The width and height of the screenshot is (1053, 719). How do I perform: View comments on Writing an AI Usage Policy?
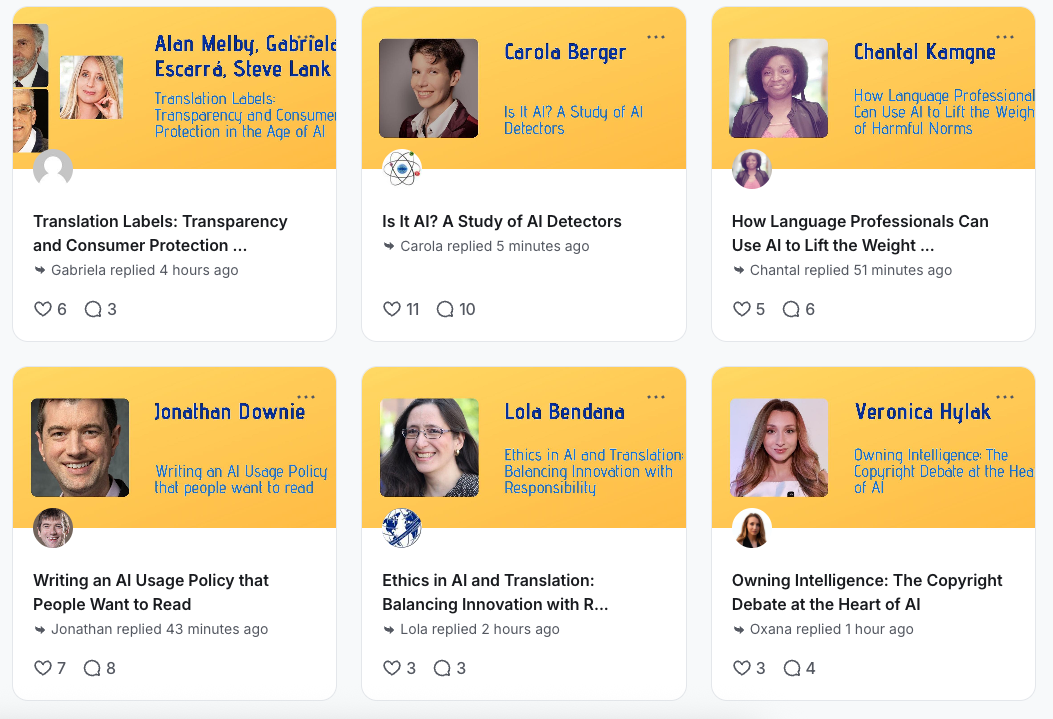[92, 669]
